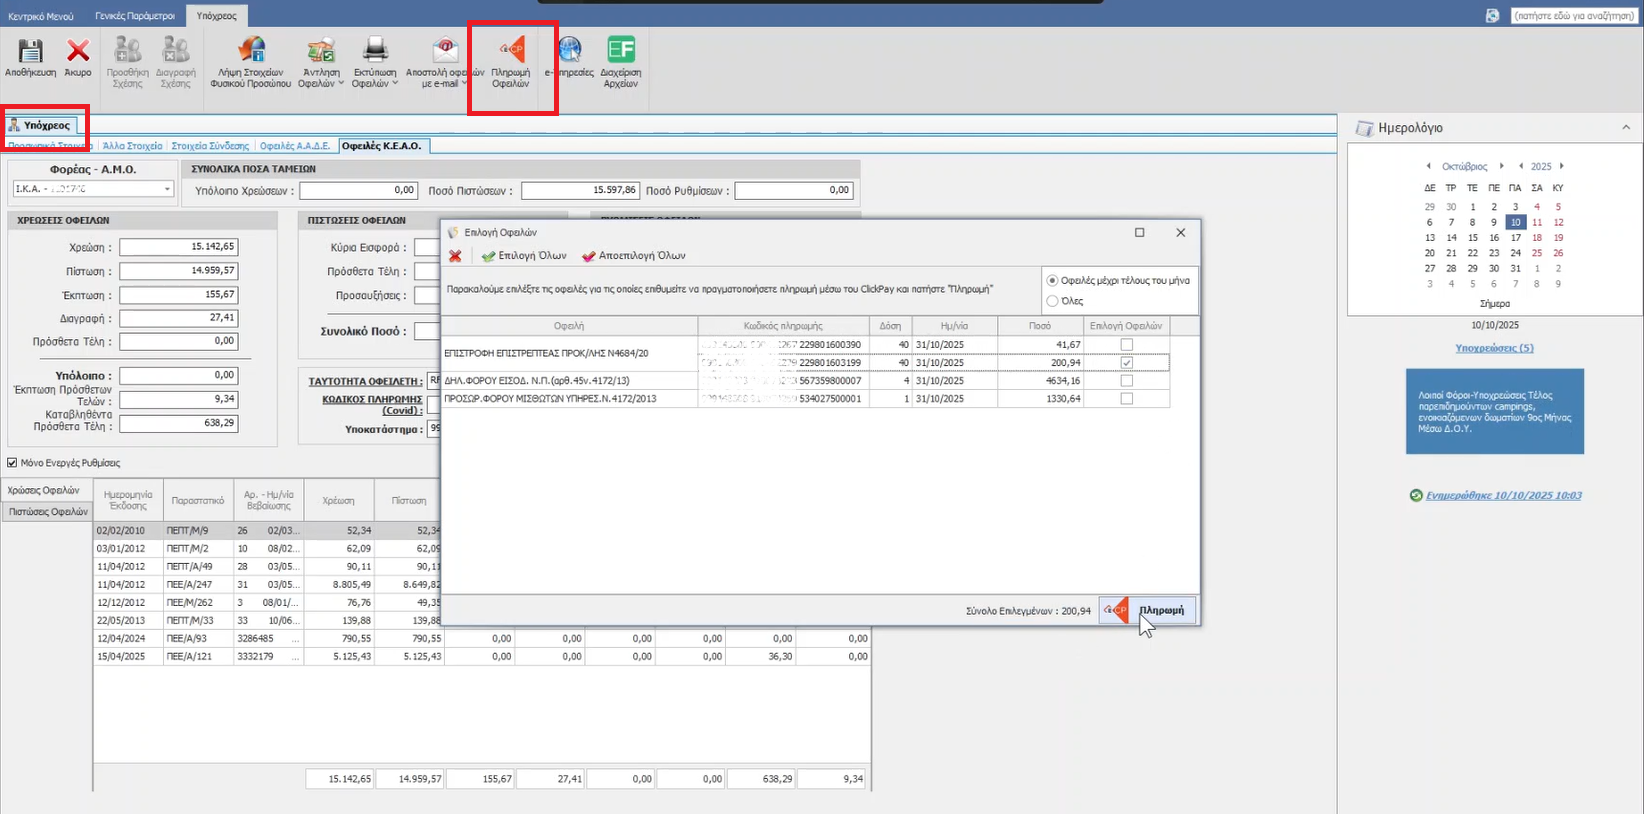Viewport: 1644px width, 814px height.
Task: Open Λήψη Στοιχείων Φυσικού Προσώπου tool
Action: coord(251,53)
